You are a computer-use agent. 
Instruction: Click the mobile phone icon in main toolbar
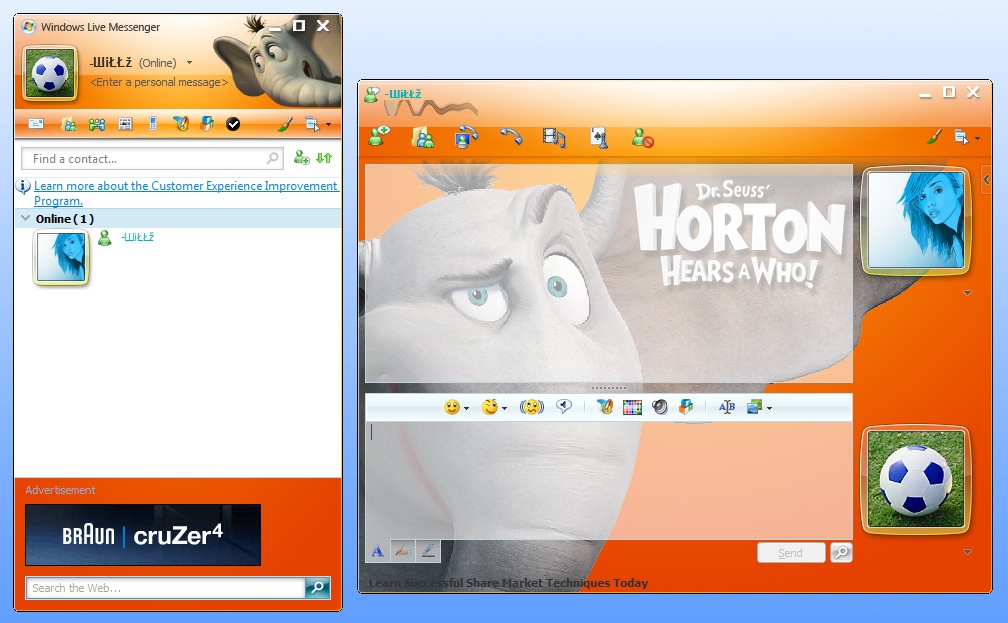pos(153,123)
